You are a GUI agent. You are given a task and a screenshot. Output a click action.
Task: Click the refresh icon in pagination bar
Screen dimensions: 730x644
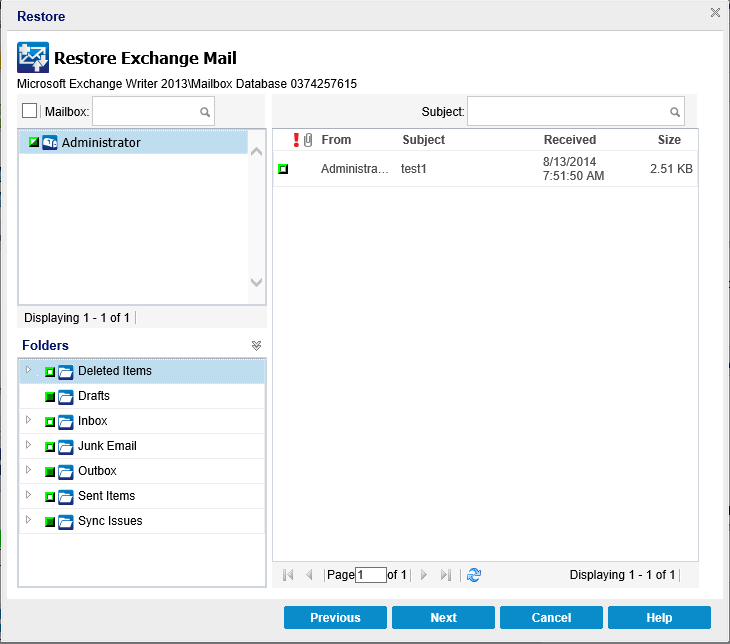point(474,575)
